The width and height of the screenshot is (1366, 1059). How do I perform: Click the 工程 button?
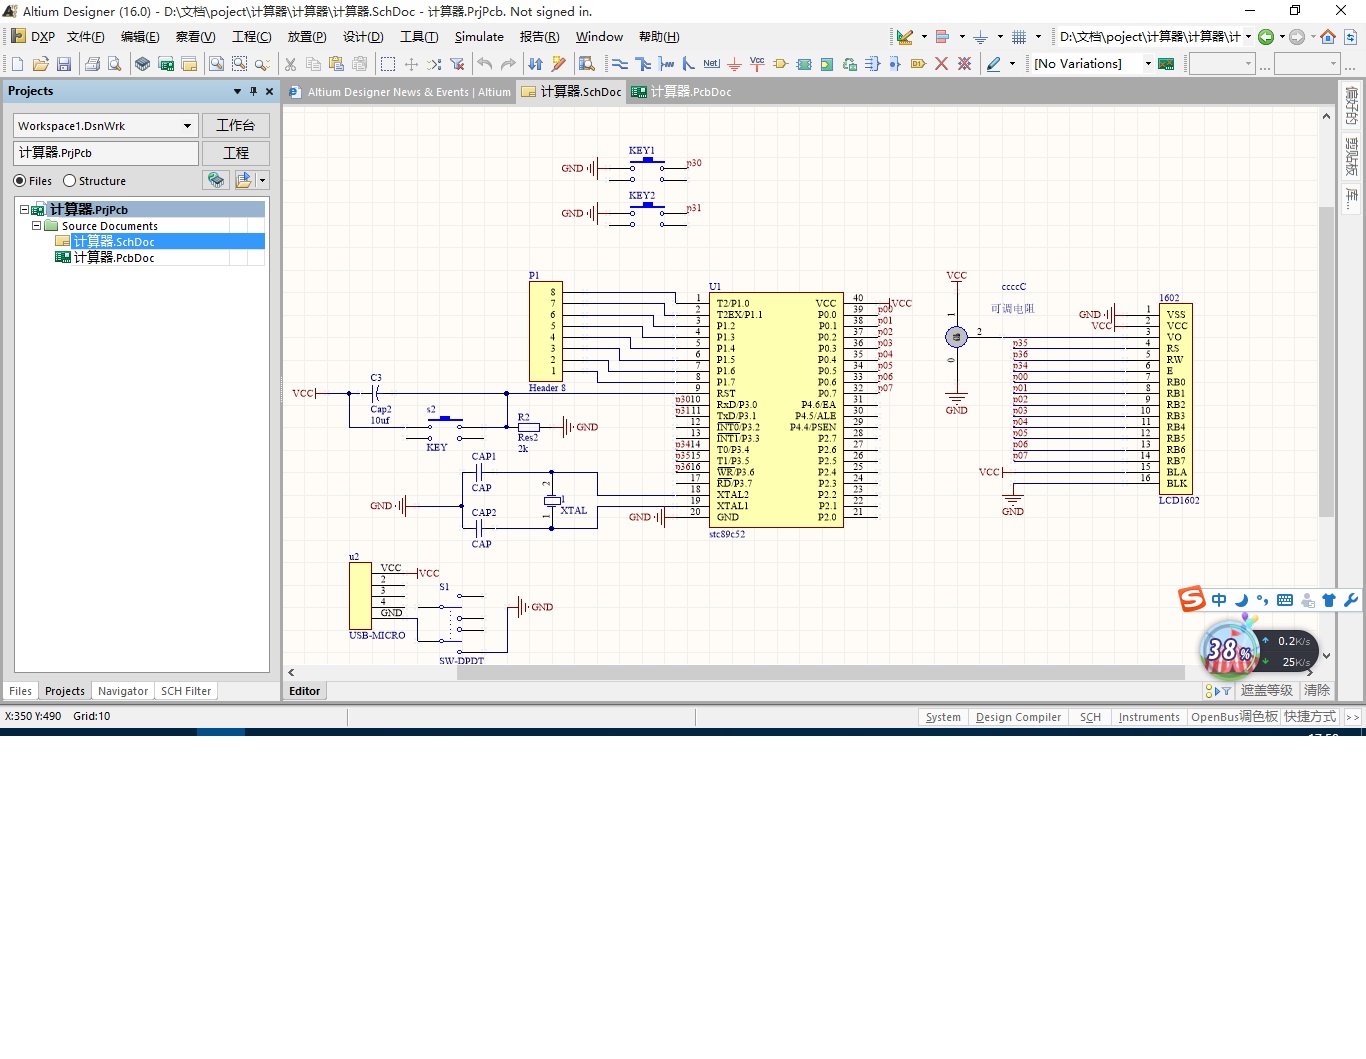tap(236, 154)
